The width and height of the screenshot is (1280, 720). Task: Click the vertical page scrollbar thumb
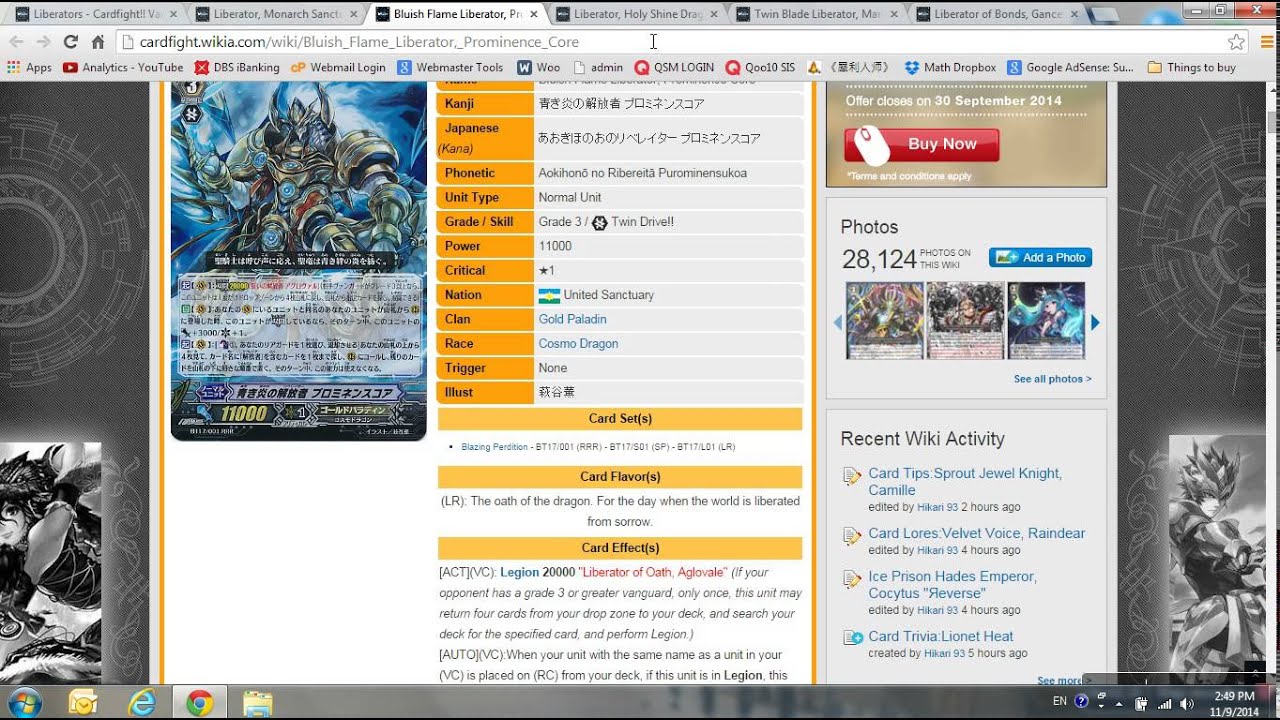(1271, 122)
